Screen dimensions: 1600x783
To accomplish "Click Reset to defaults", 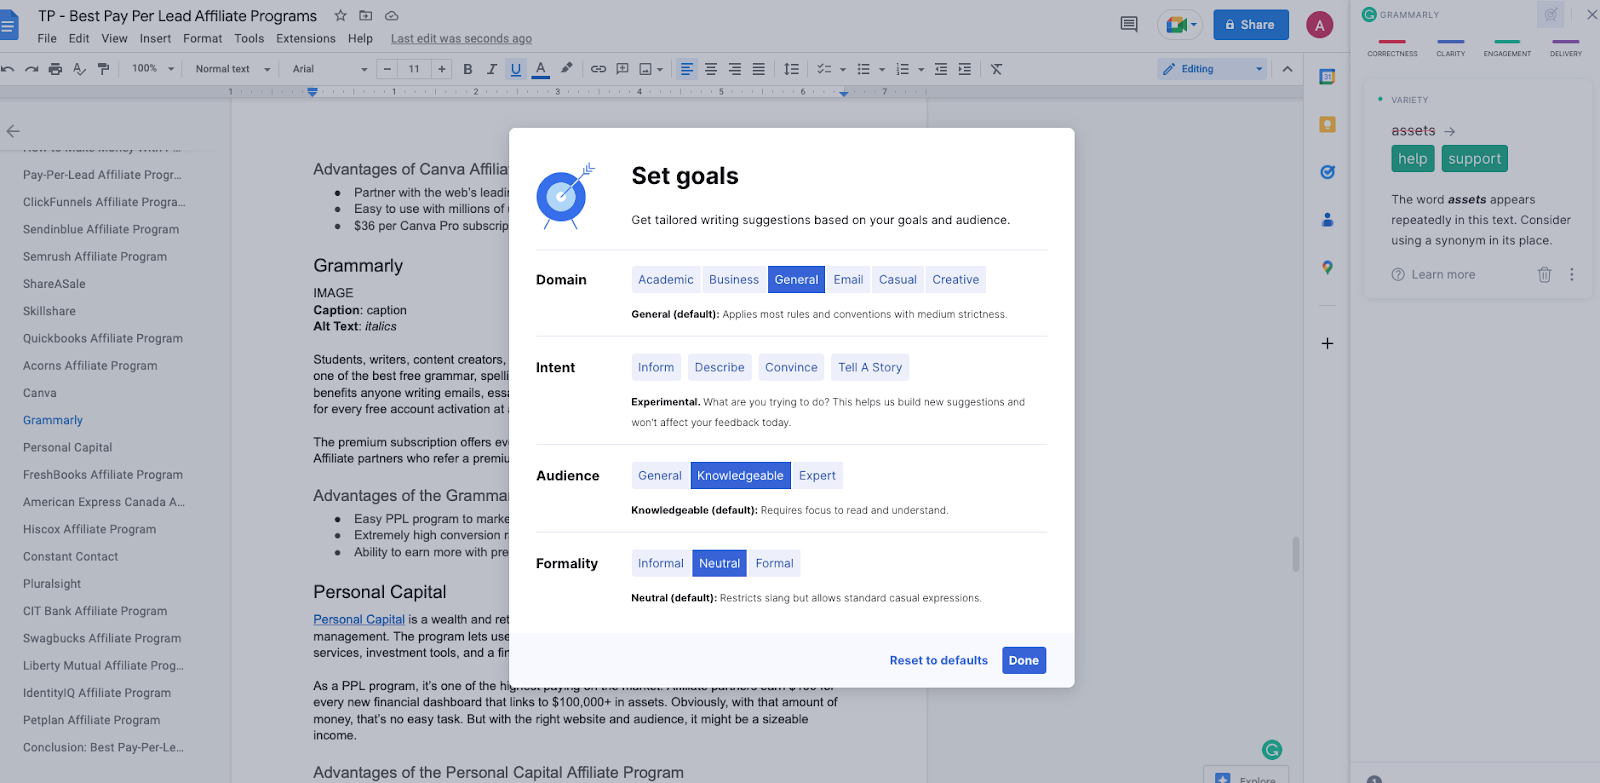I will click(939, 661).
